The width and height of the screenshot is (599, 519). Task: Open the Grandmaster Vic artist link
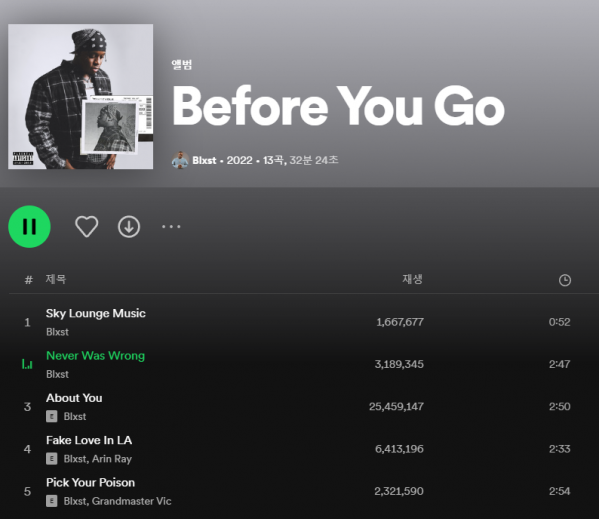131,501
